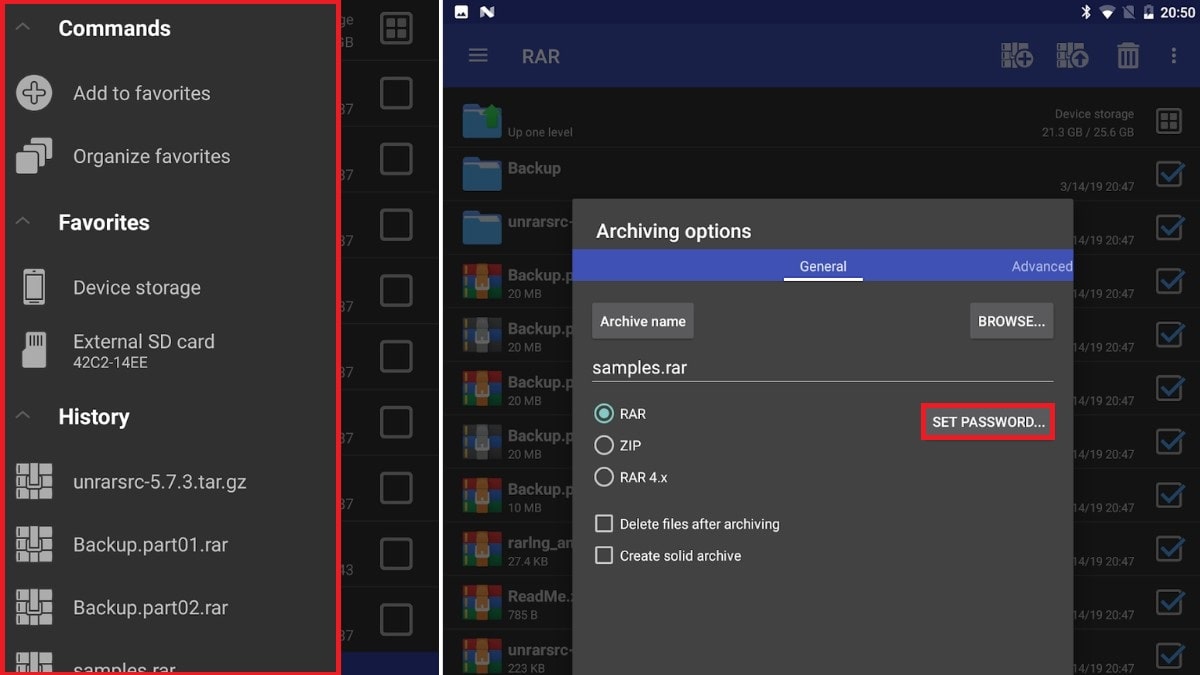Image resolution: width=1200 pixels, height=675 pixels.
Task: Delete selected files with the trash icon
Action: pyautogui.click(x=1128, y=56)
